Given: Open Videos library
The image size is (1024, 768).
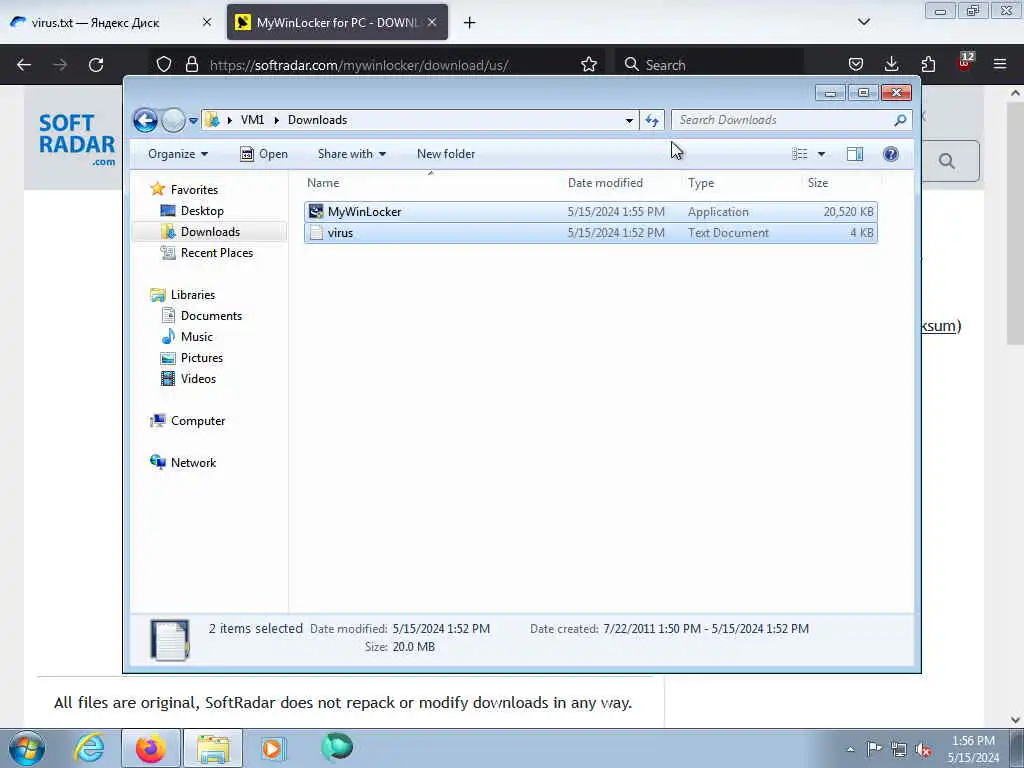Looking at the screenshot, I should 198,378.
